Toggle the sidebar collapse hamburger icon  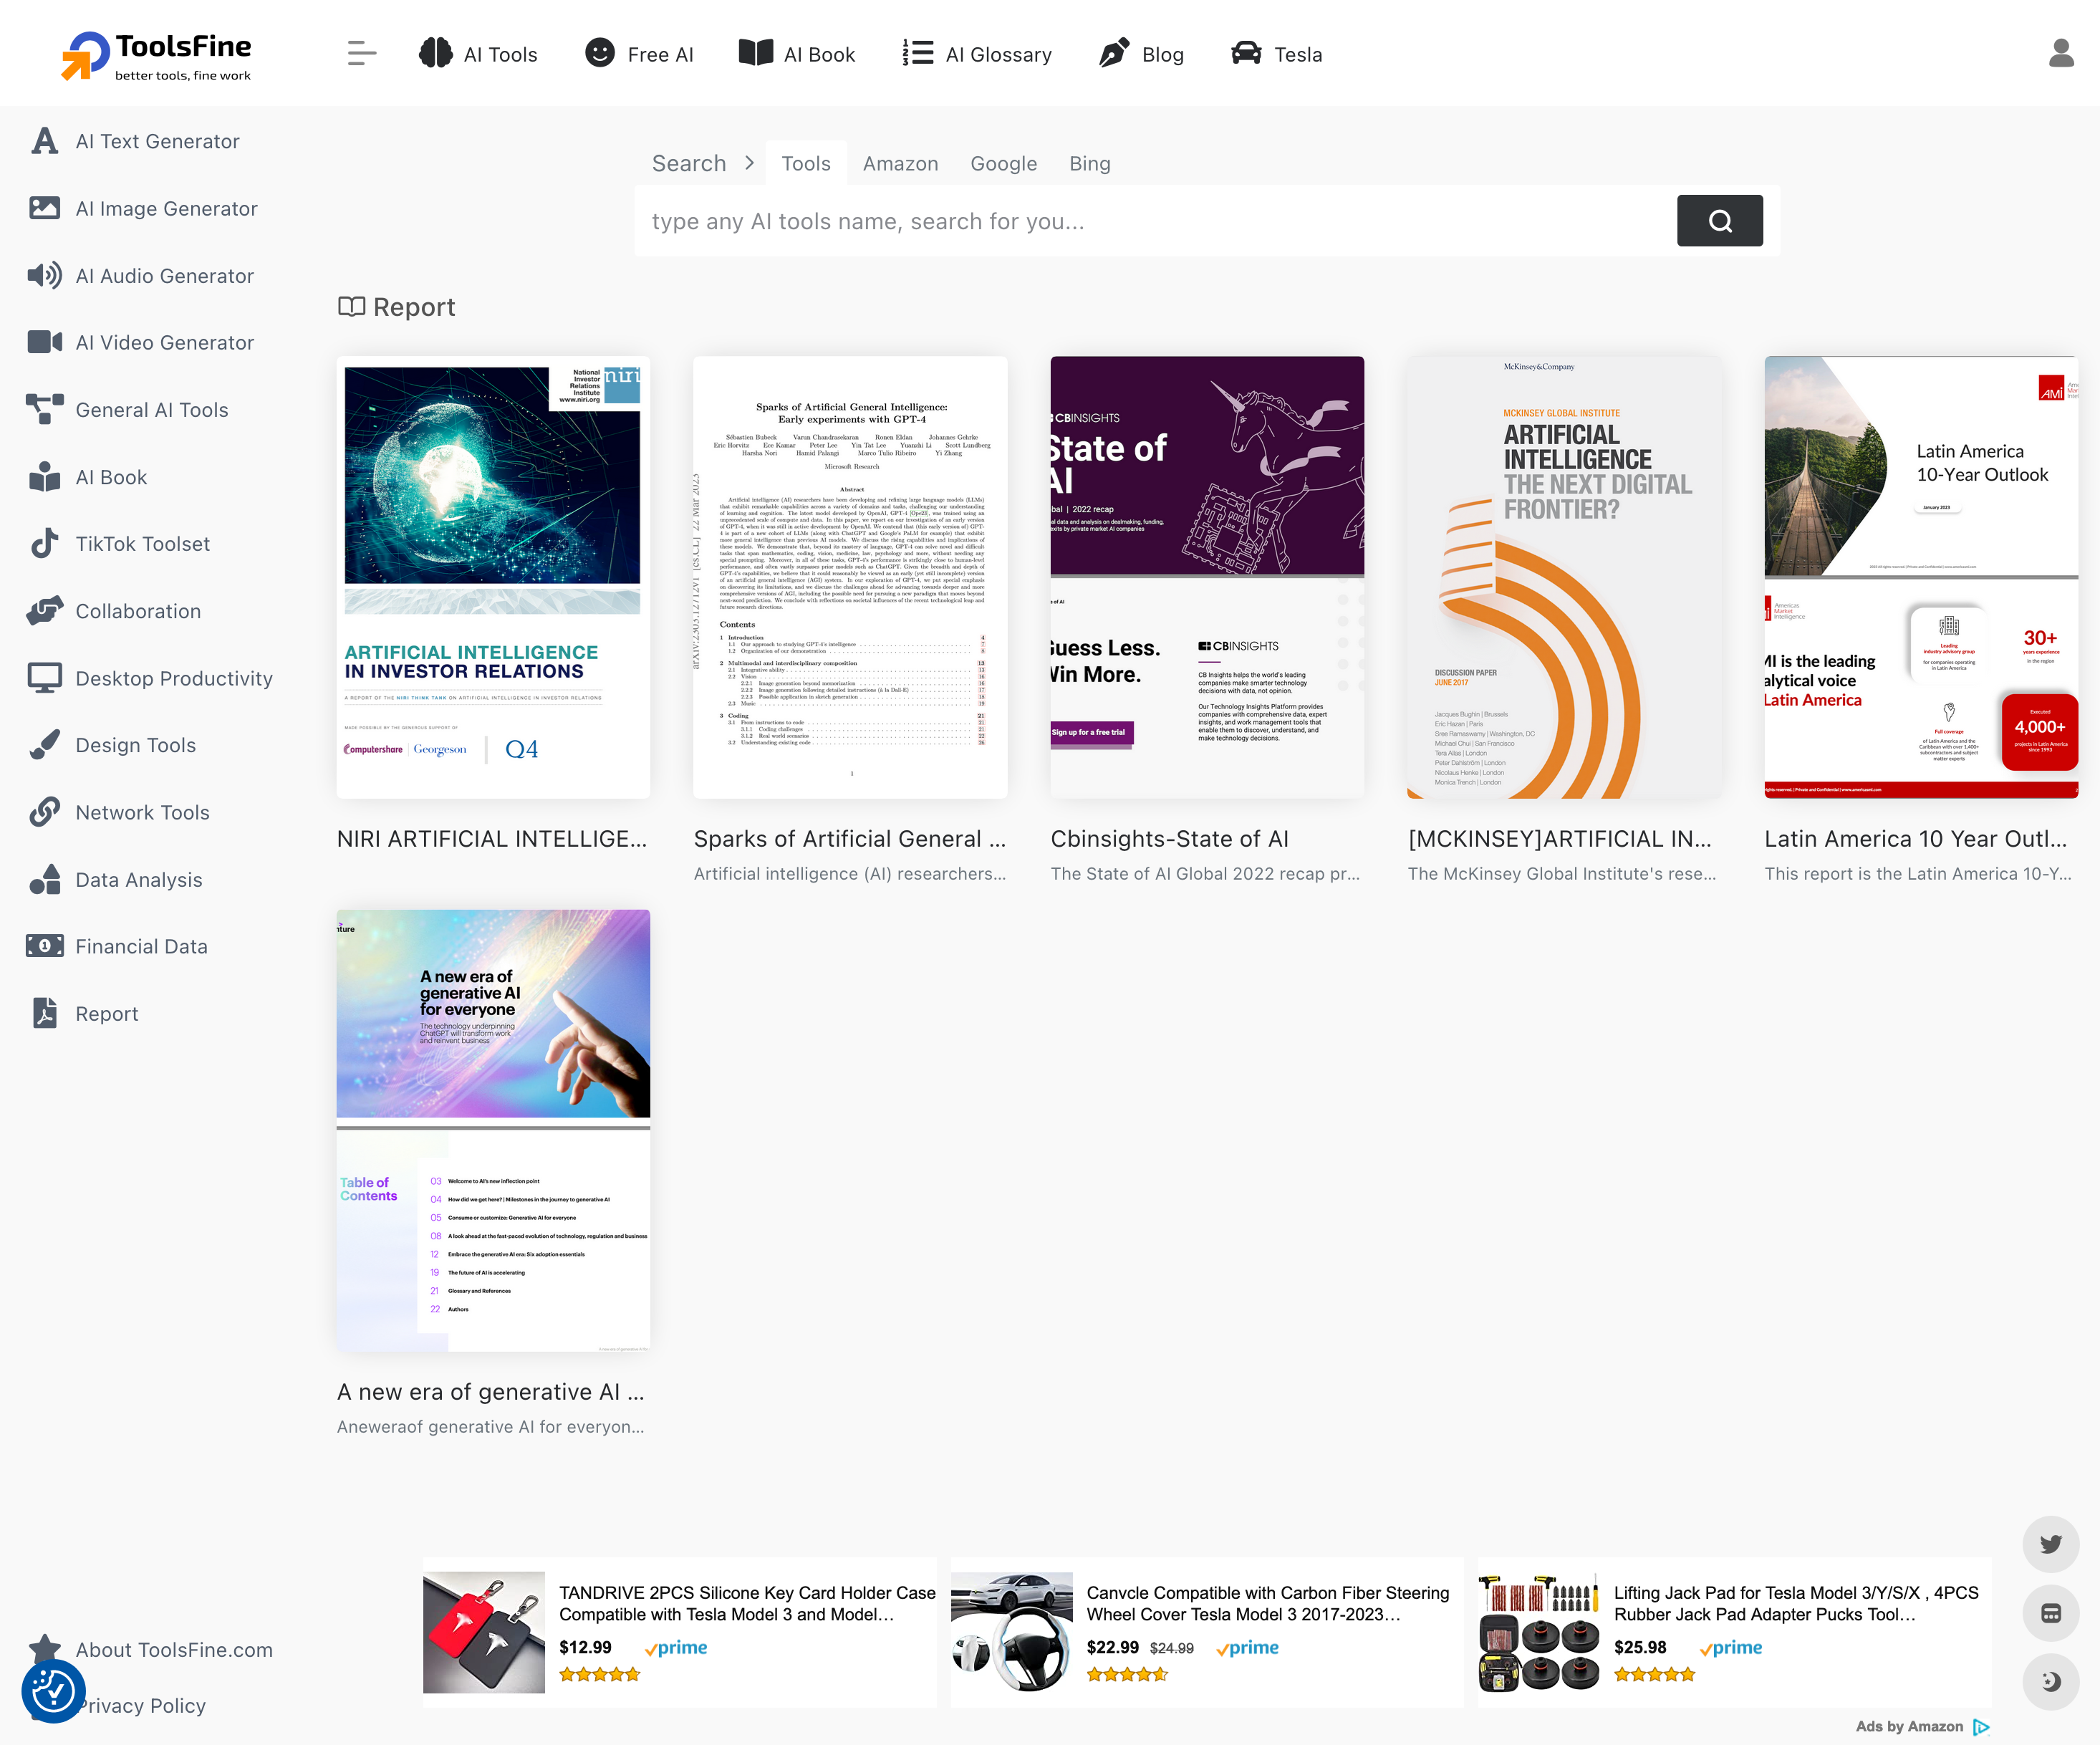361,54
